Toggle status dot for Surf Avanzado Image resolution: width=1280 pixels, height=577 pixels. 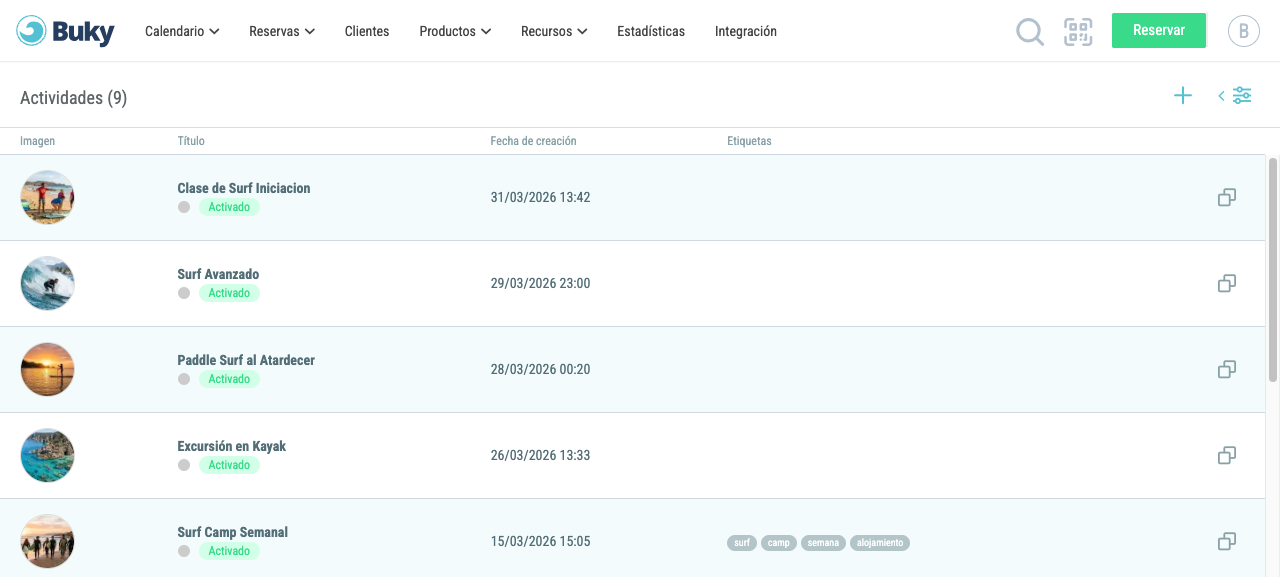coord(184,293)
